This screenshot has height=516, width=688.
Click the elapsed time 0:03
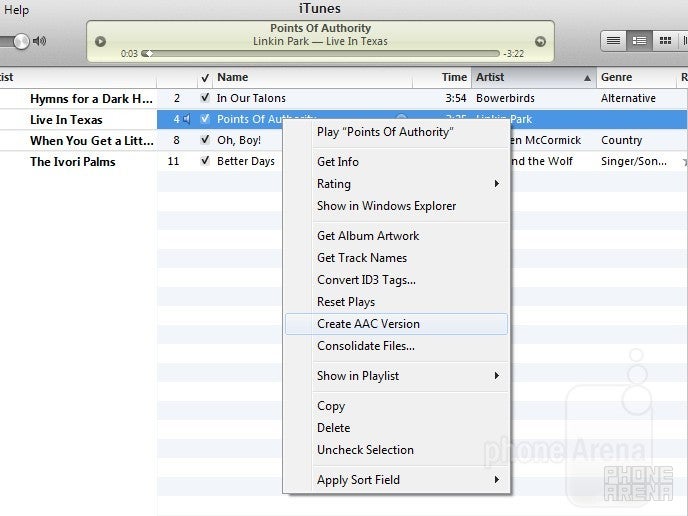(x=129, y=54)
